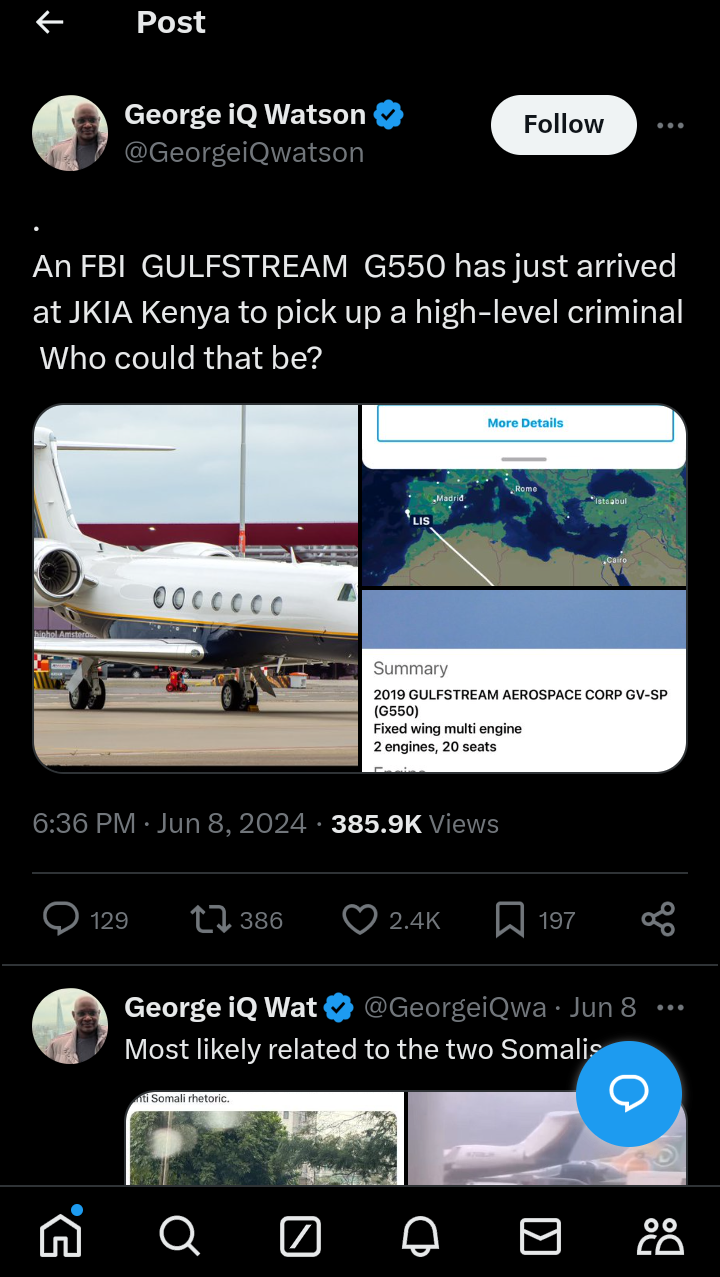Tap the @GeorgeiQwatson handle
Screen dimensions: 720x1277
(x=244, y=152)
